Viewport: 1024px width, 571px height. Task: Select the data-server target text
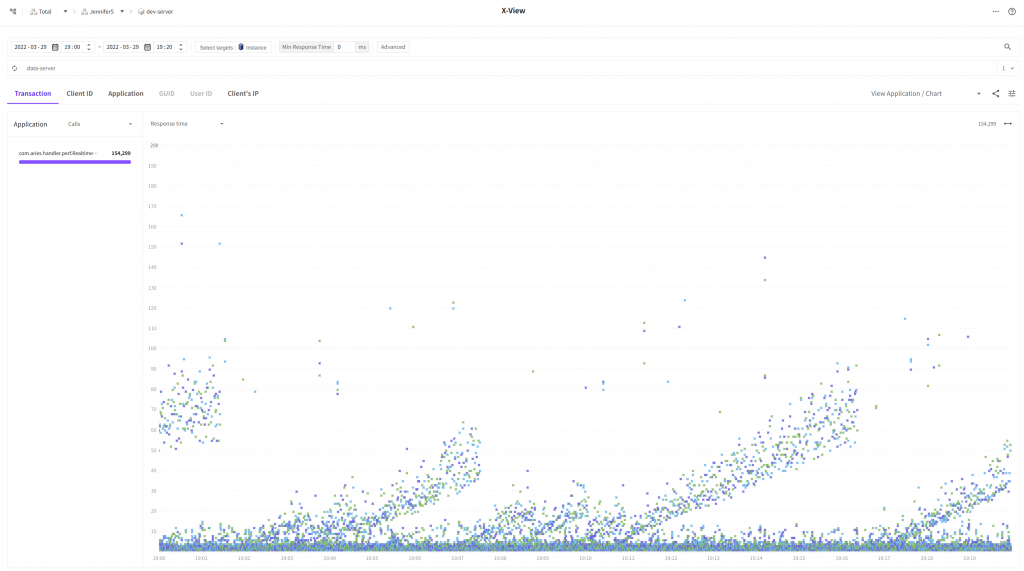click(x=41, y=68)
